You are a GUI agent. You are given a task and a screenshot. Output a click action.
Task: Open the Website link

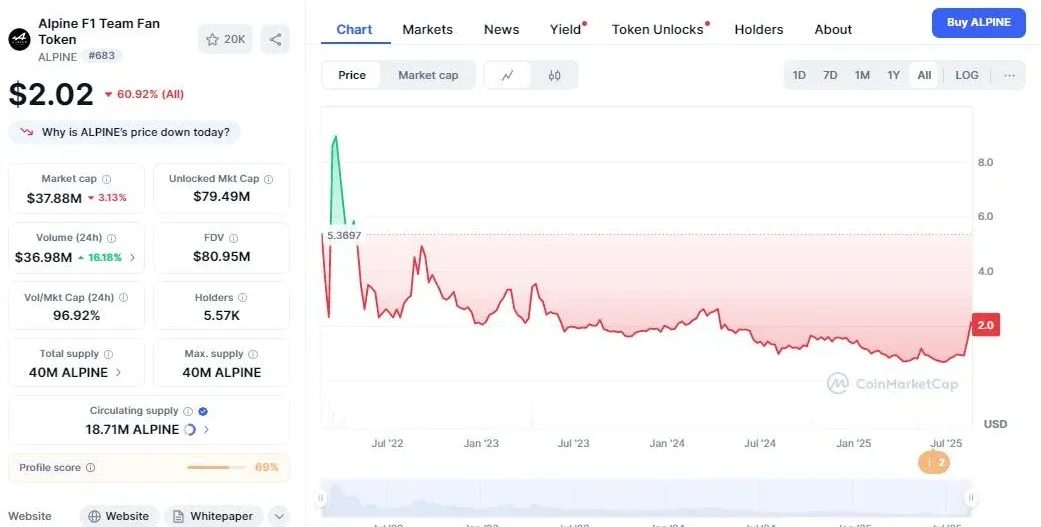click(120, 516)
